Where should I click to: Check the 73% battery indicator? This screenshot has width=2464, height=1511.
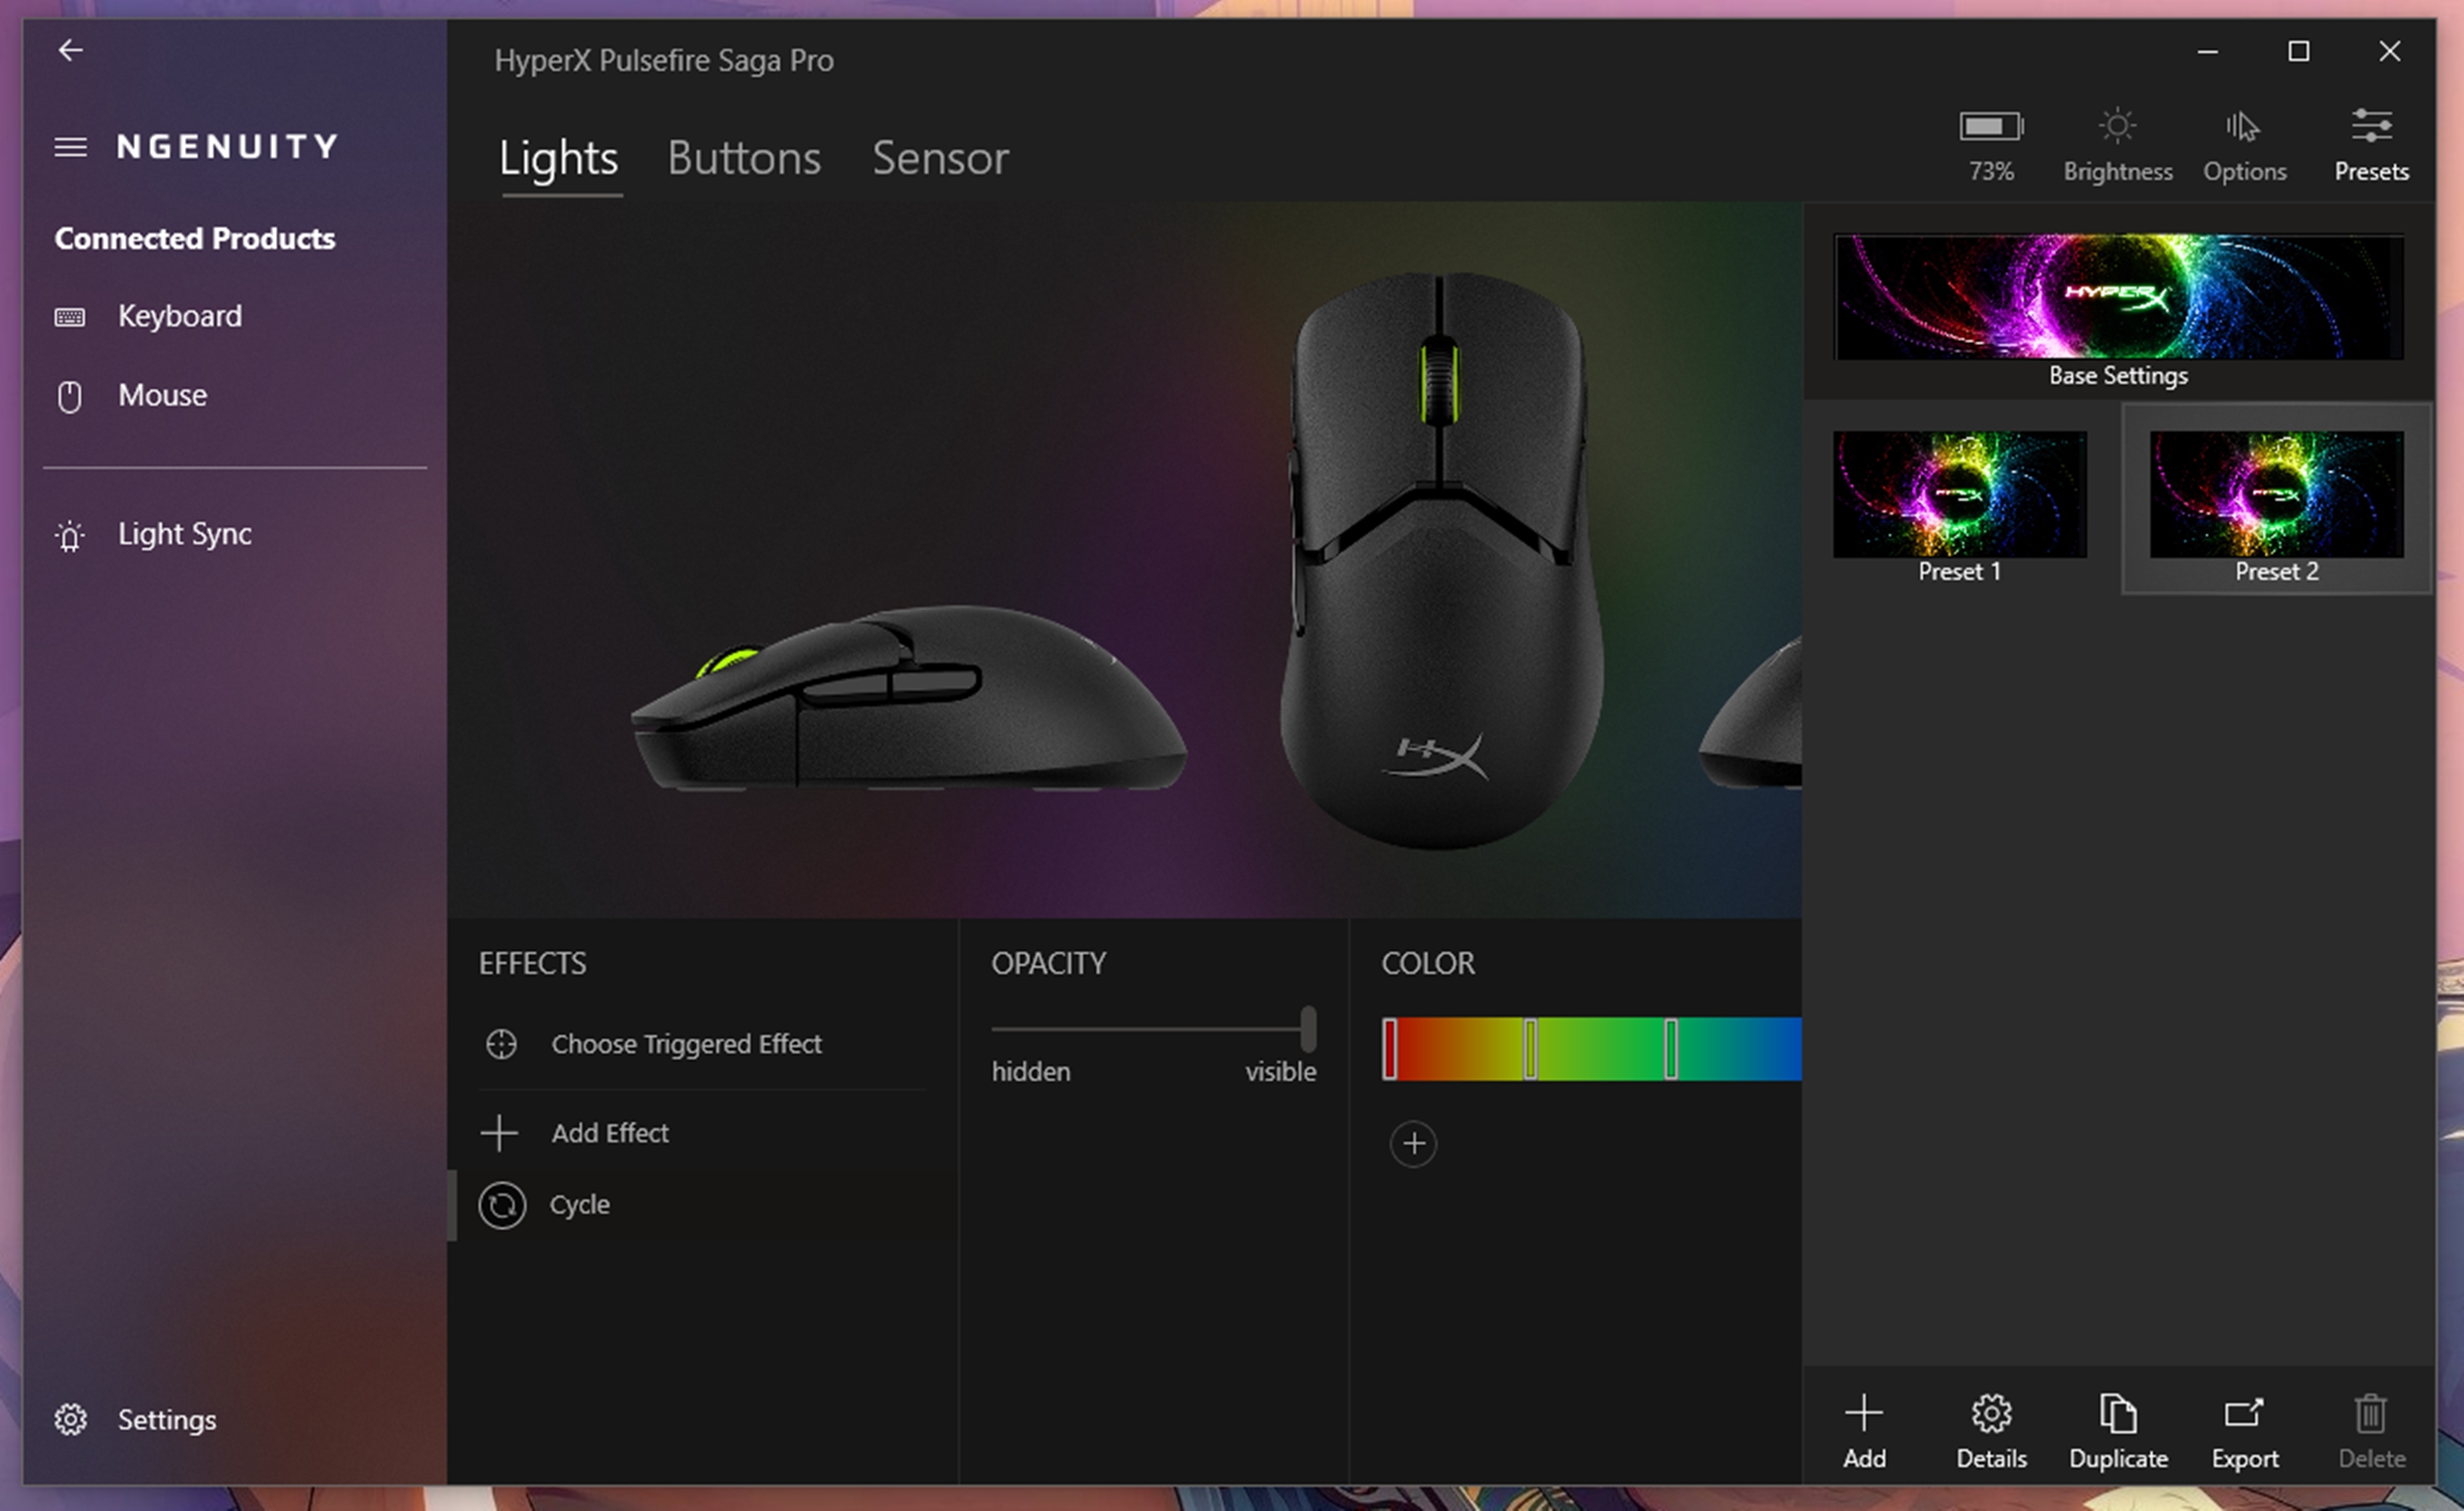coord(1991,146)
